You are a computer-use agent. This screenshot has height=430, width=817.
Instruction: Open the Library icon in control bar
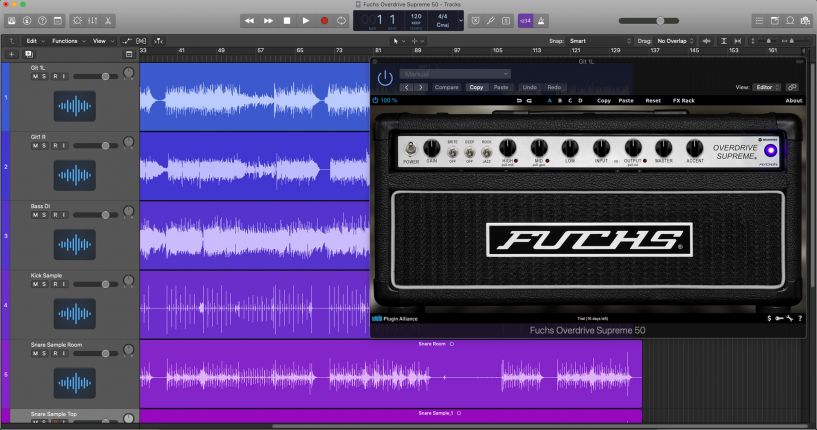pyautogui.click(x=11, y=21)
